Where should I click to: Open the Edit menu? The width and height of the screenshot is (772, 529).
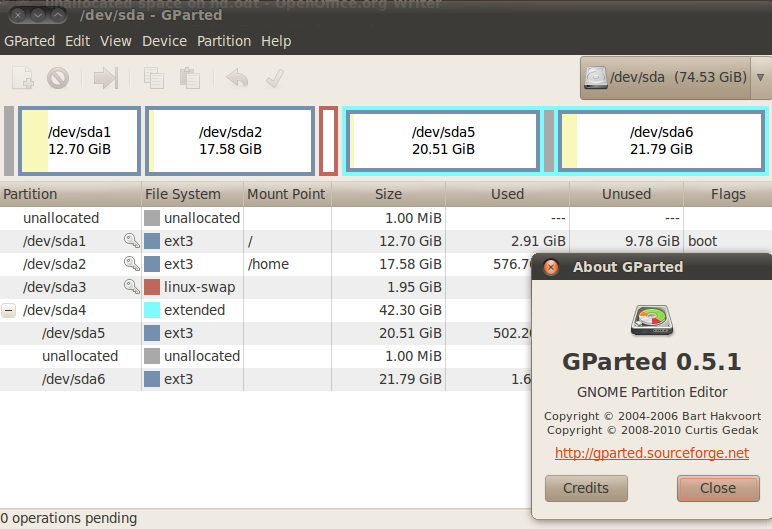[77, 41]
